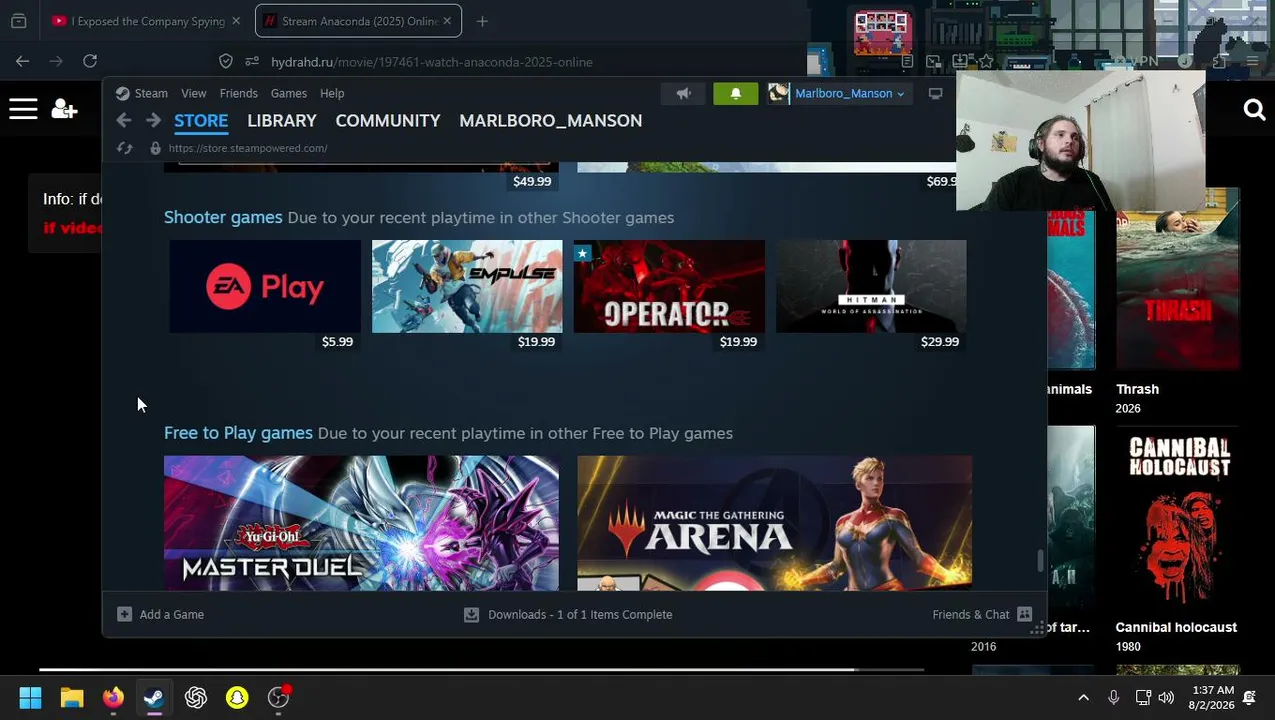The height and width of the screenshot is (720, 1275).
Task: Open the Free to Play games category link
Action: tap(238, 433)
